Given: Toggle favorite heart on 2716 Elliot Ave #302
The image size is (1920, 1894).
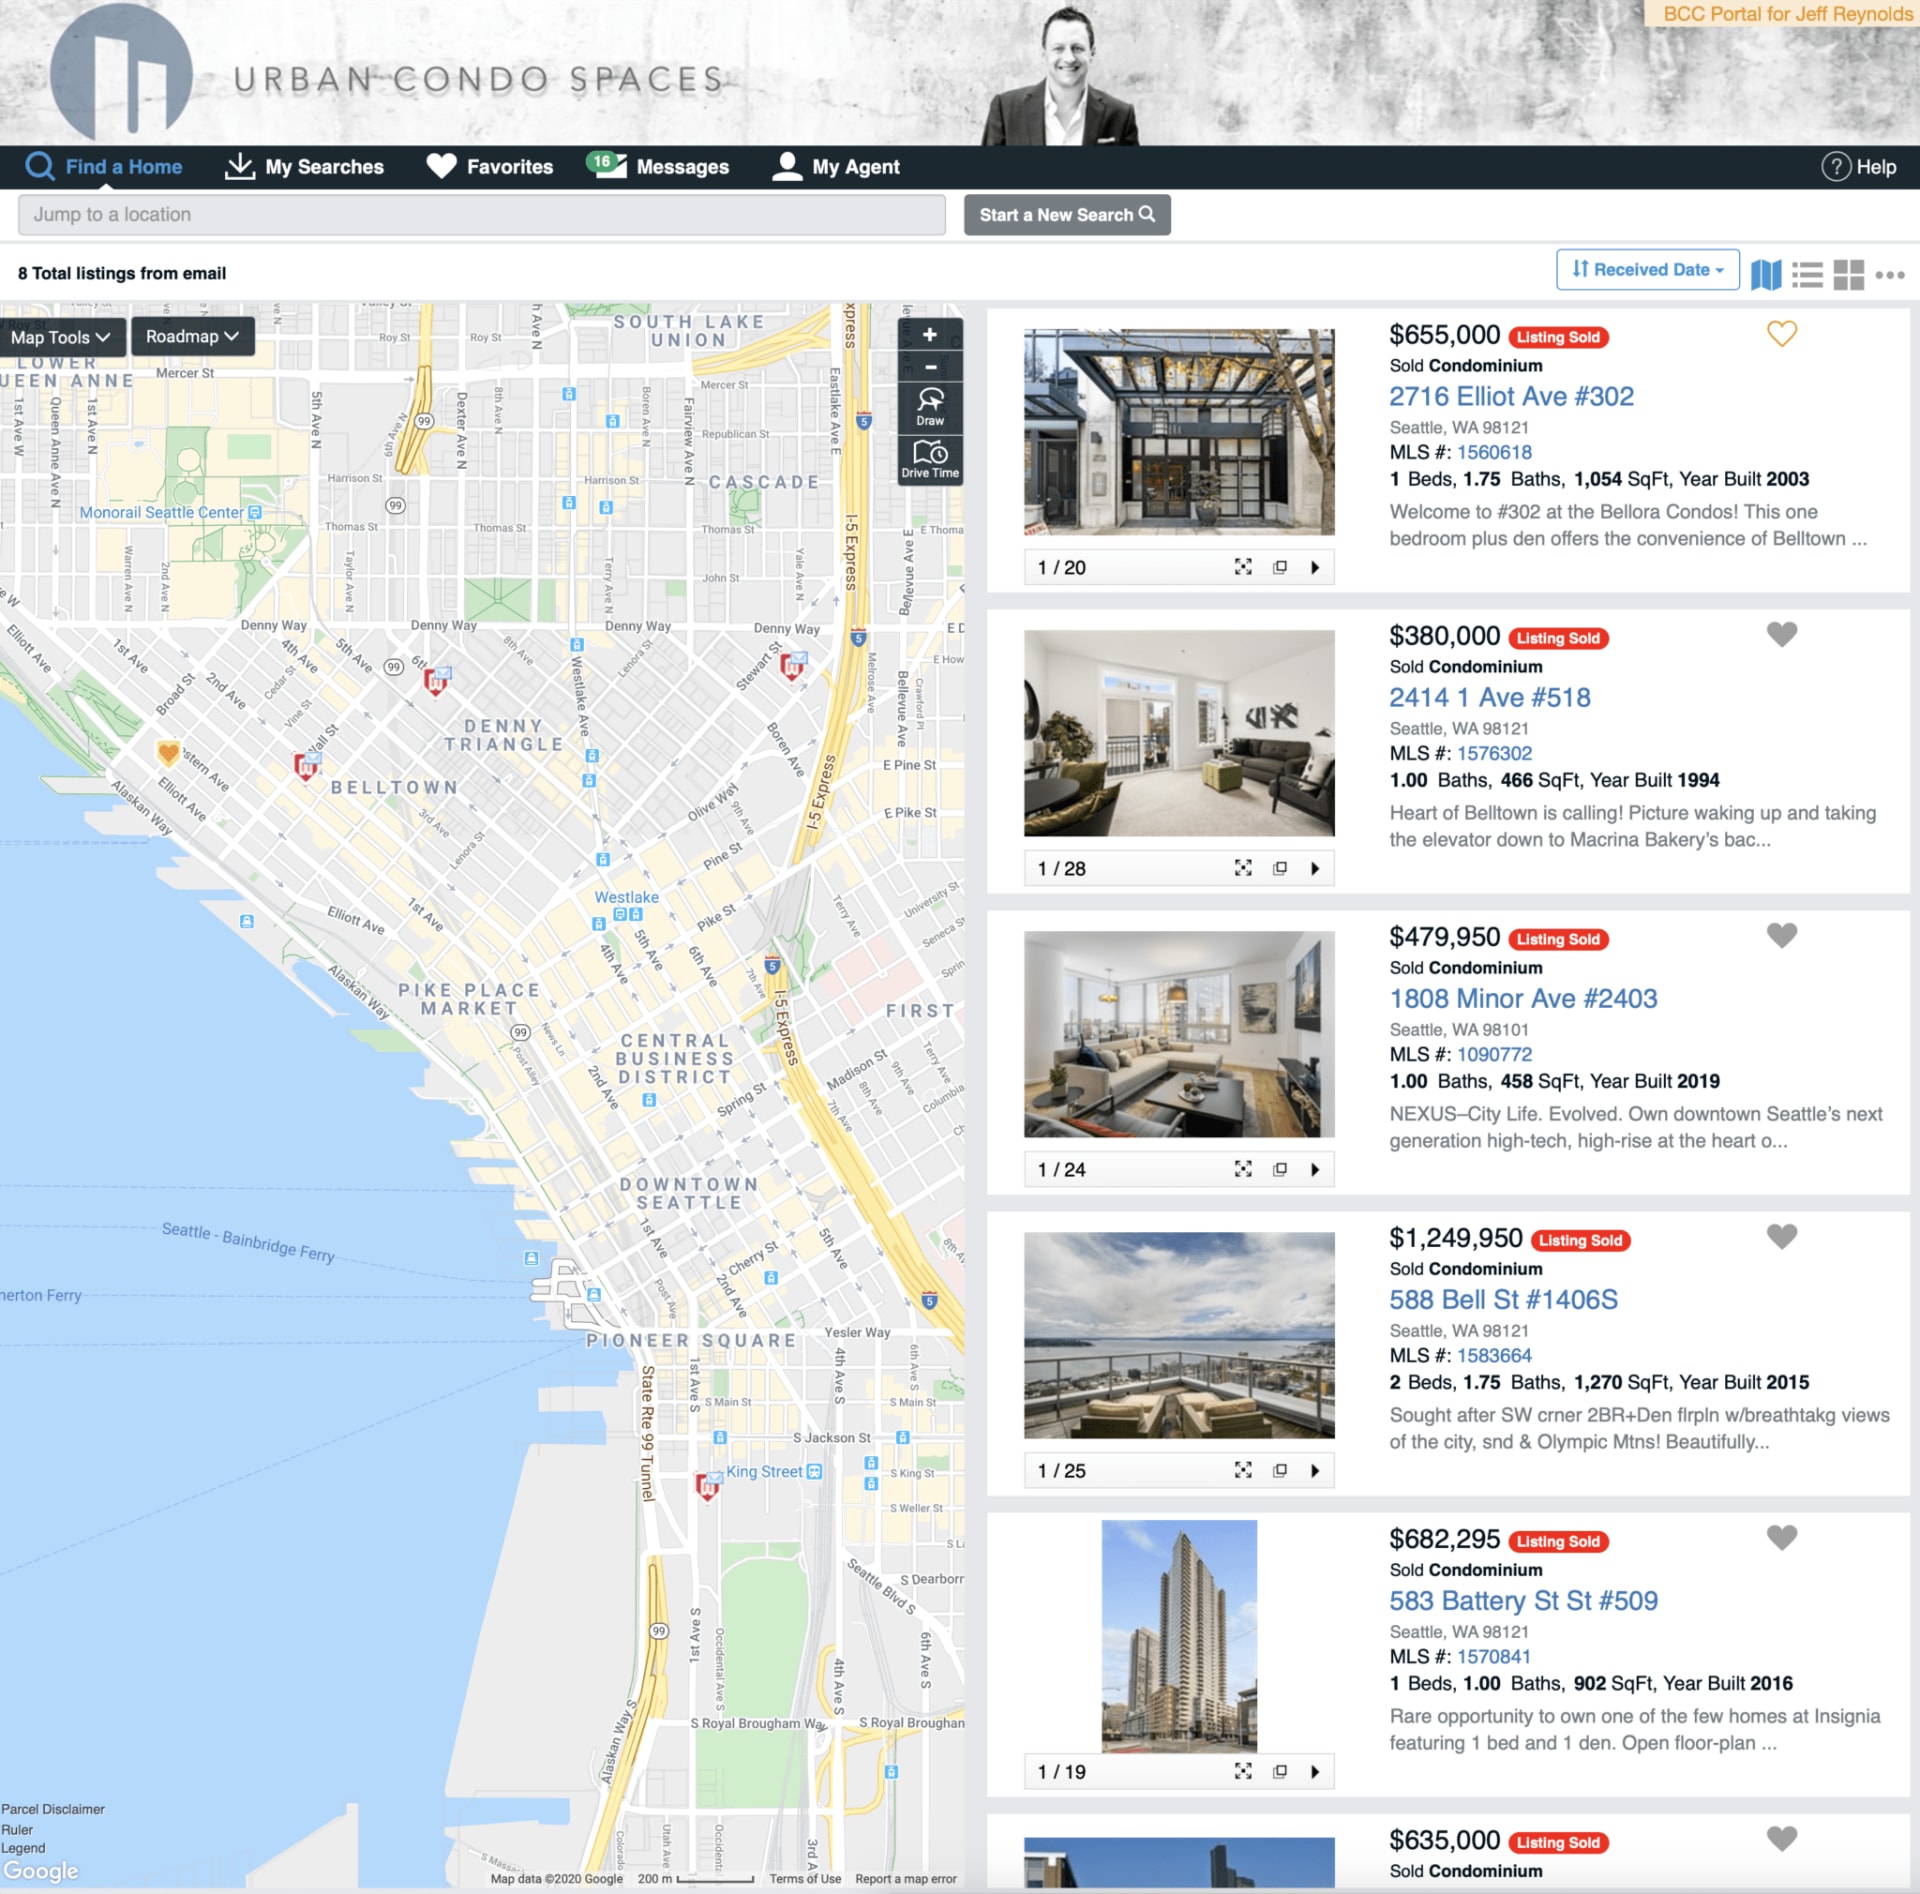Looking at the screenshot, I should (x=1781, y=333).
